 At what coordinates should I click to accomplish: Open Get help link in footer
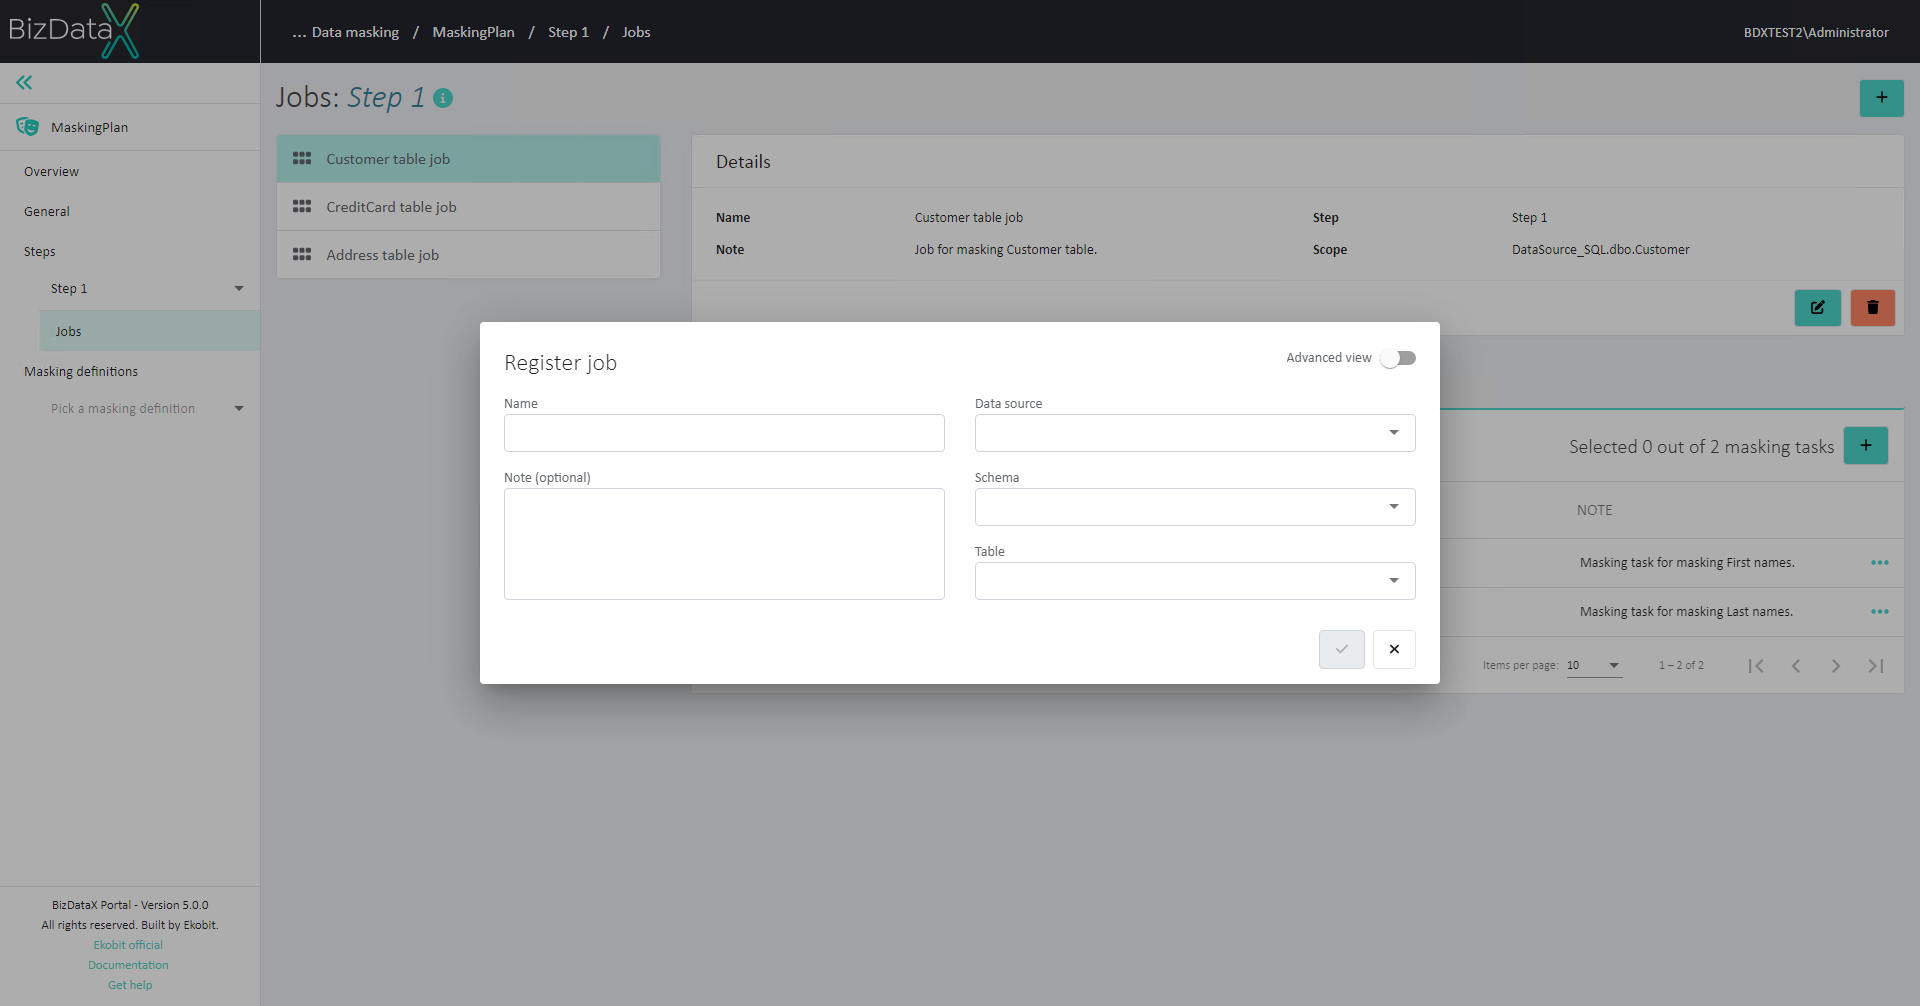click(x=130, y=985)
